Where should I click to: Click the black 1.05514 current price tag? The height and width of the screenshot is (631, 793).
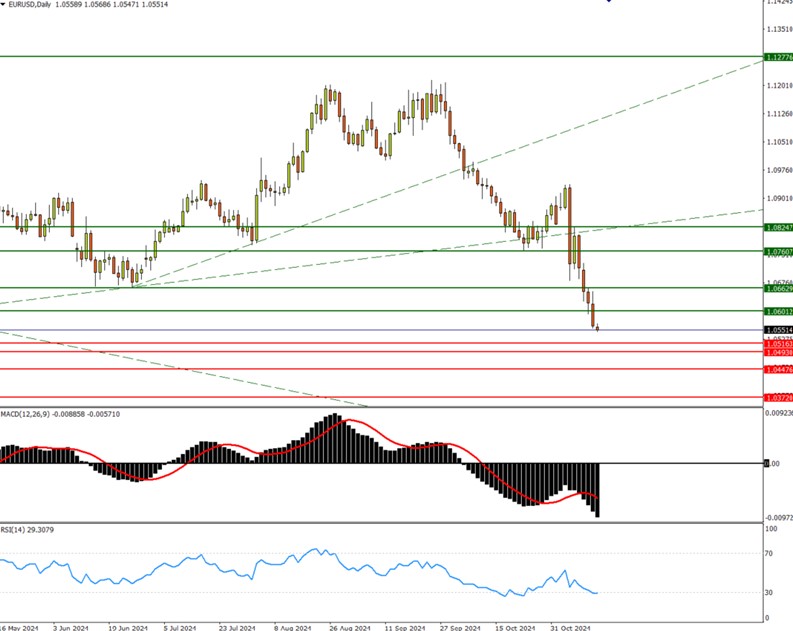pos(777,329)
